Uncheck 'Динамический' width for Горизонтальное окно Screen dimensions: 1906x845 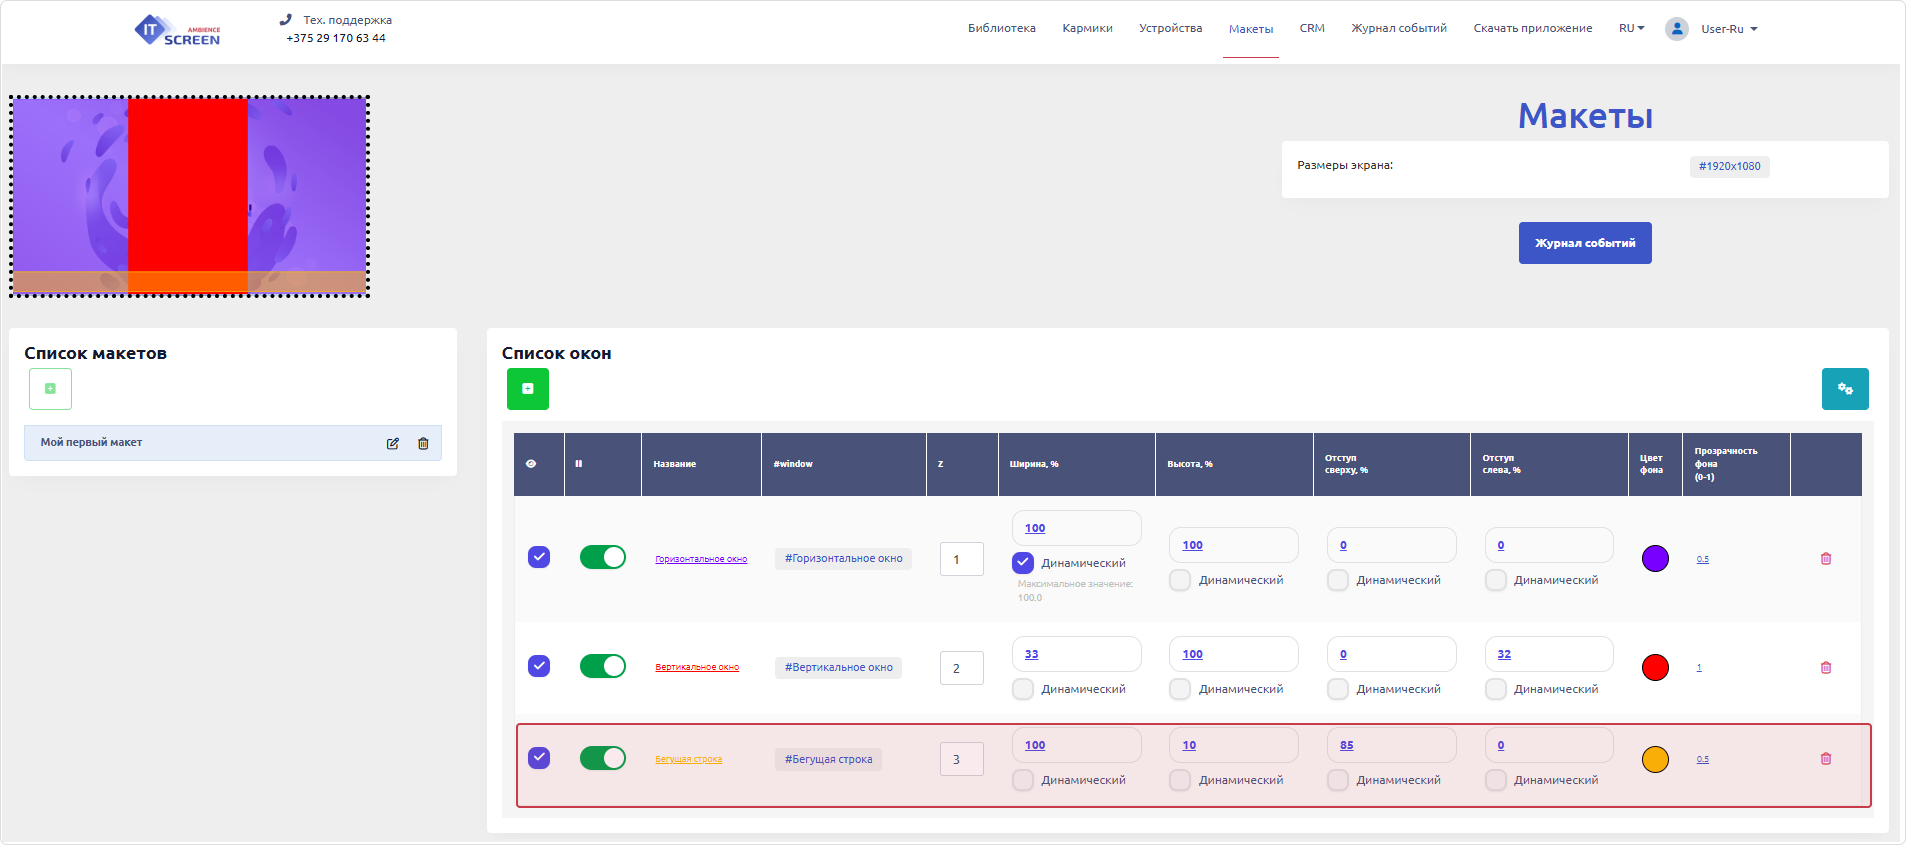pos(1023,563)
